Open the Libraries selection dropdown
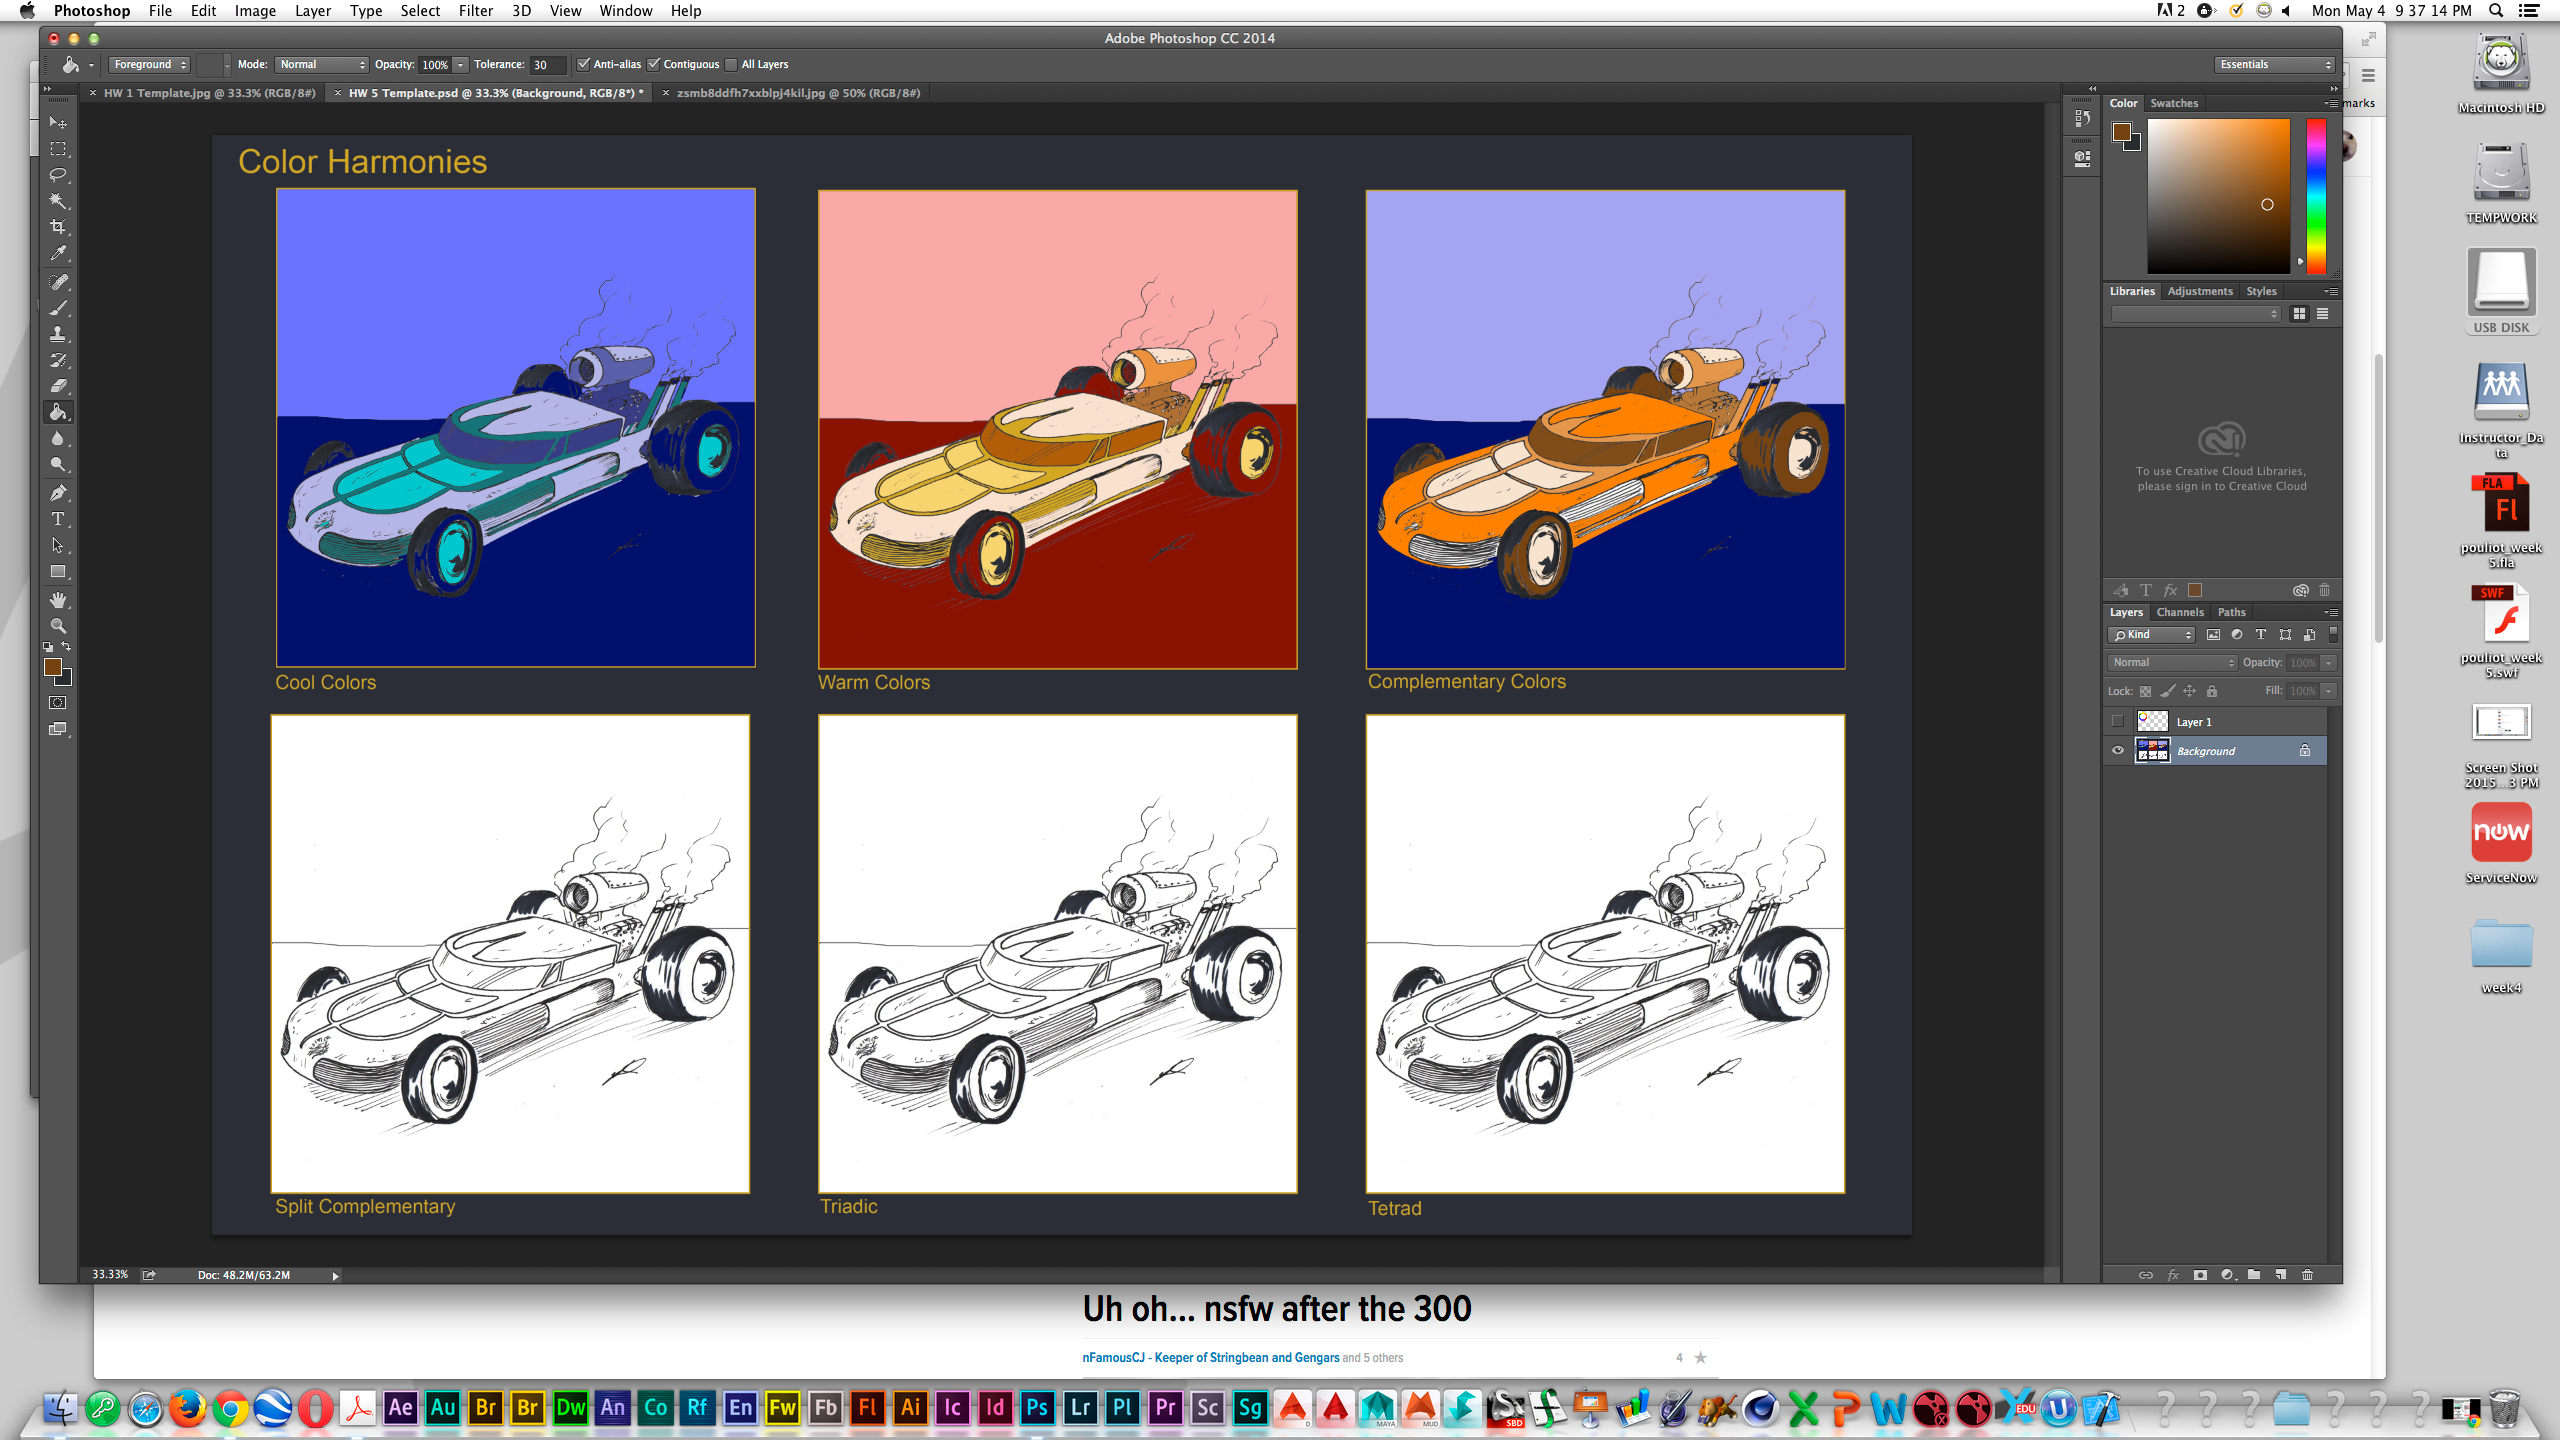 coord(2195,314)
